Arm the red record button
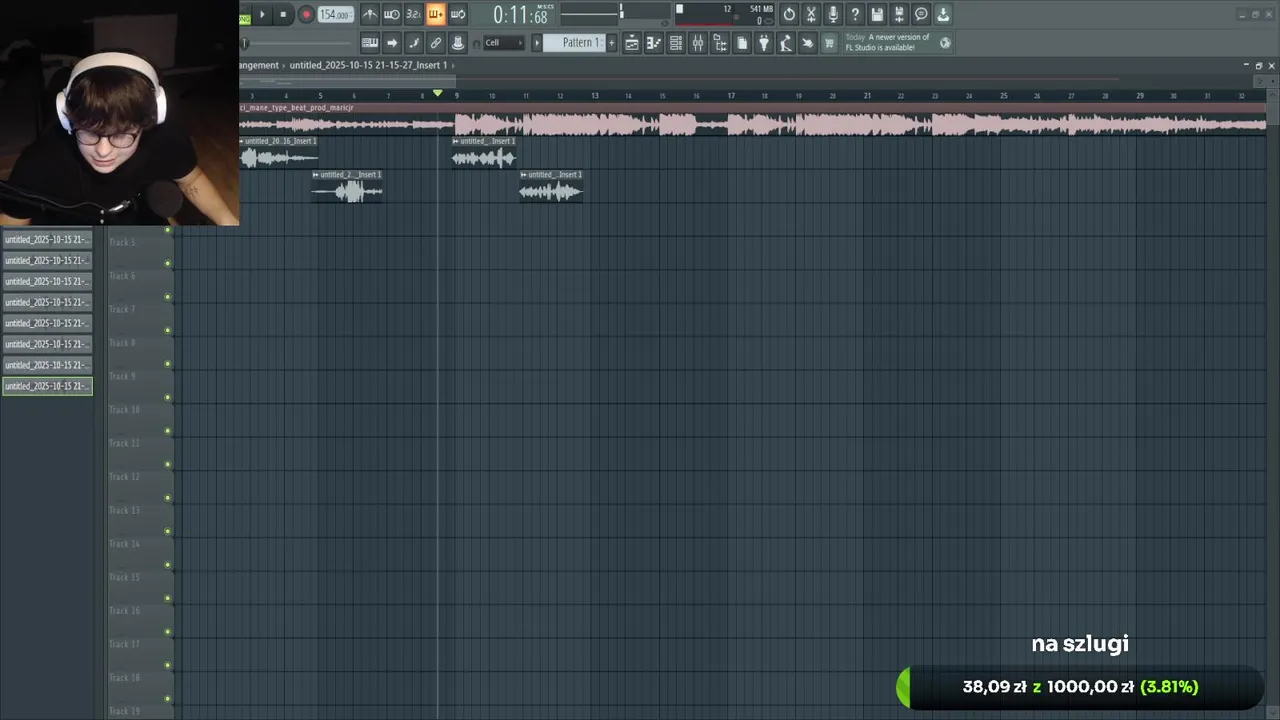 click(306, 14)
